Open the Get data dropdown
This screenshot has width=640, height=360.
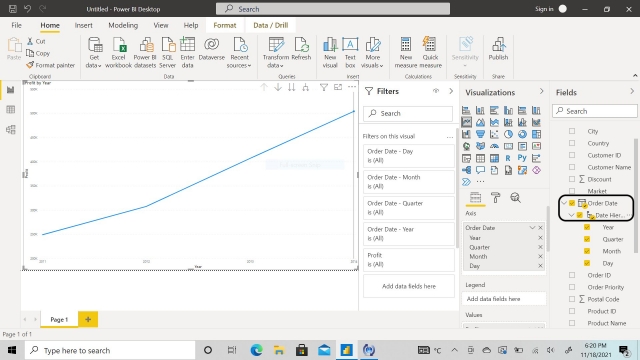[94, 53]
